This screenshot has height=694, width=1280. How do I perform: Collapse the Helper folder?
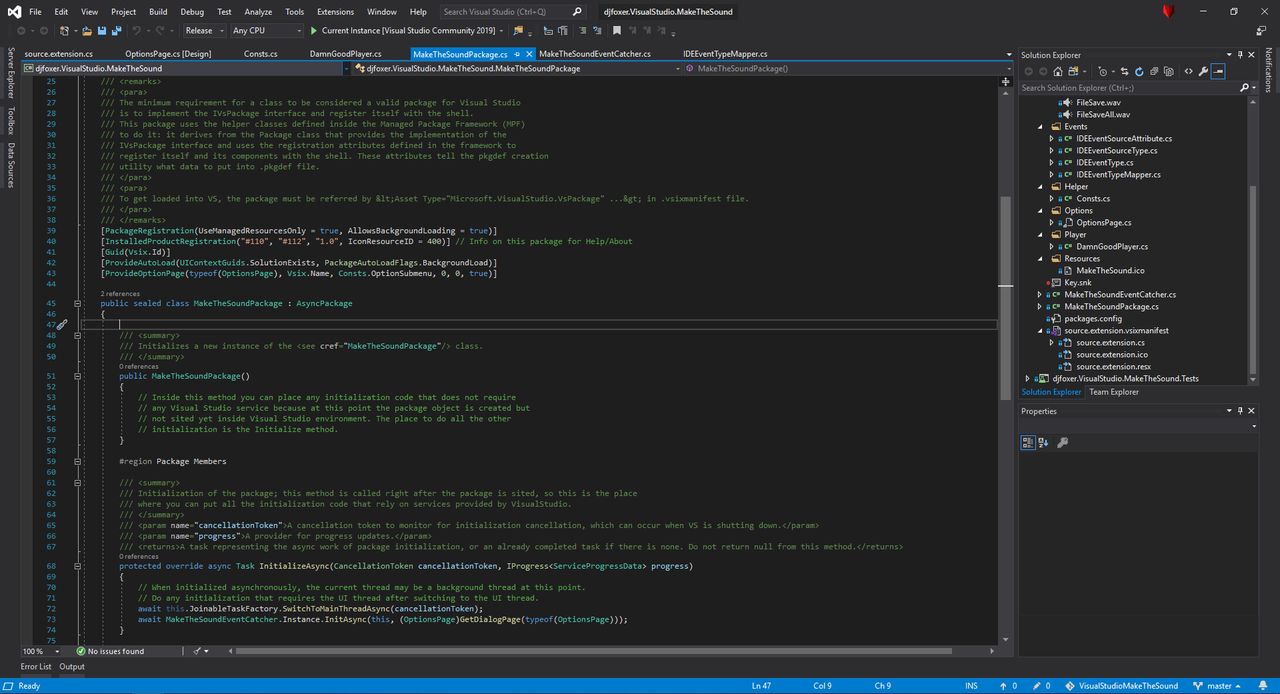coord(1041,187)
